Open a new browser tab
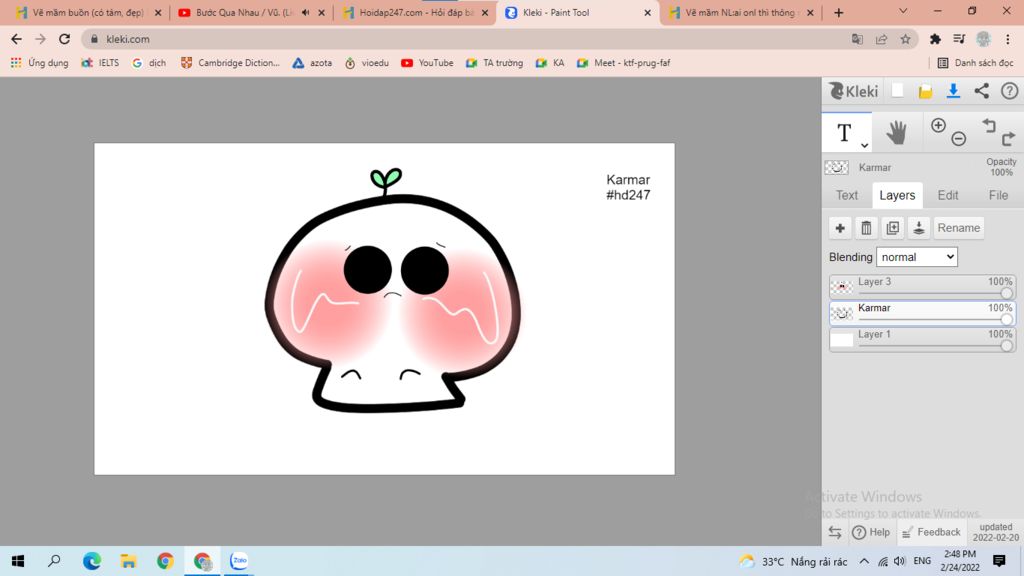The height and width of the screenshot is (576, 1024). (839, 12)
